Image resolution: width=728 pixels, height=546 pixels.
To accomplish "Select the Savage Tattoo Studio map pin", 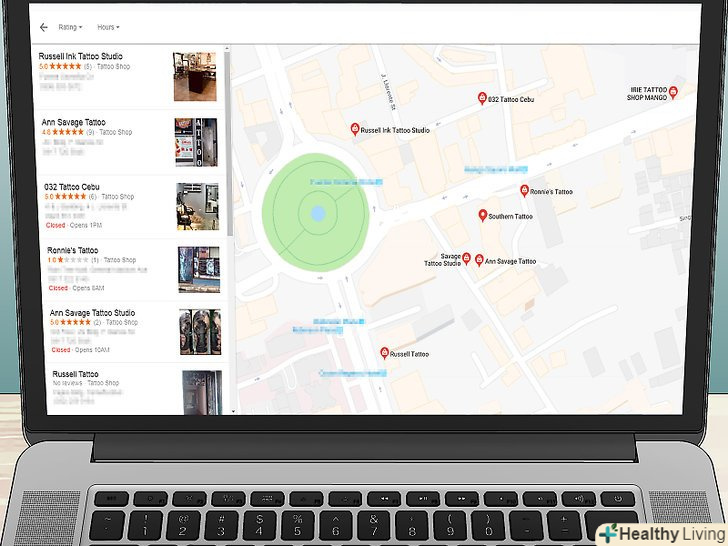I will tap(466, 259).
